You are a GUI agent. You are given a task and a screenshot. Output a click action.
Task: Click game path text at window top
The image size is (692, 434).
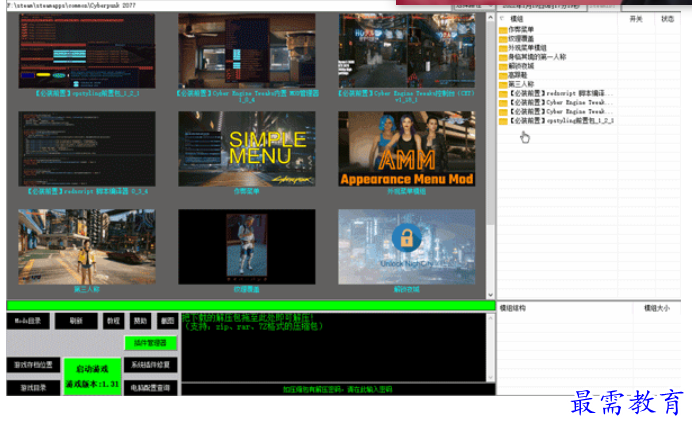[x=71, y=5]
